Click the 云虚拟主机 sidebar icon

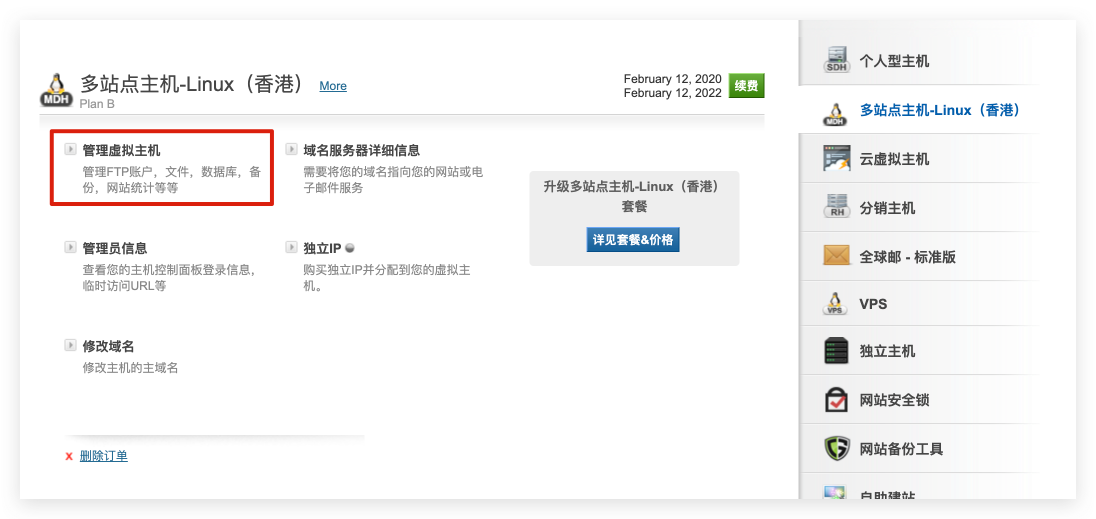[837, 159]
